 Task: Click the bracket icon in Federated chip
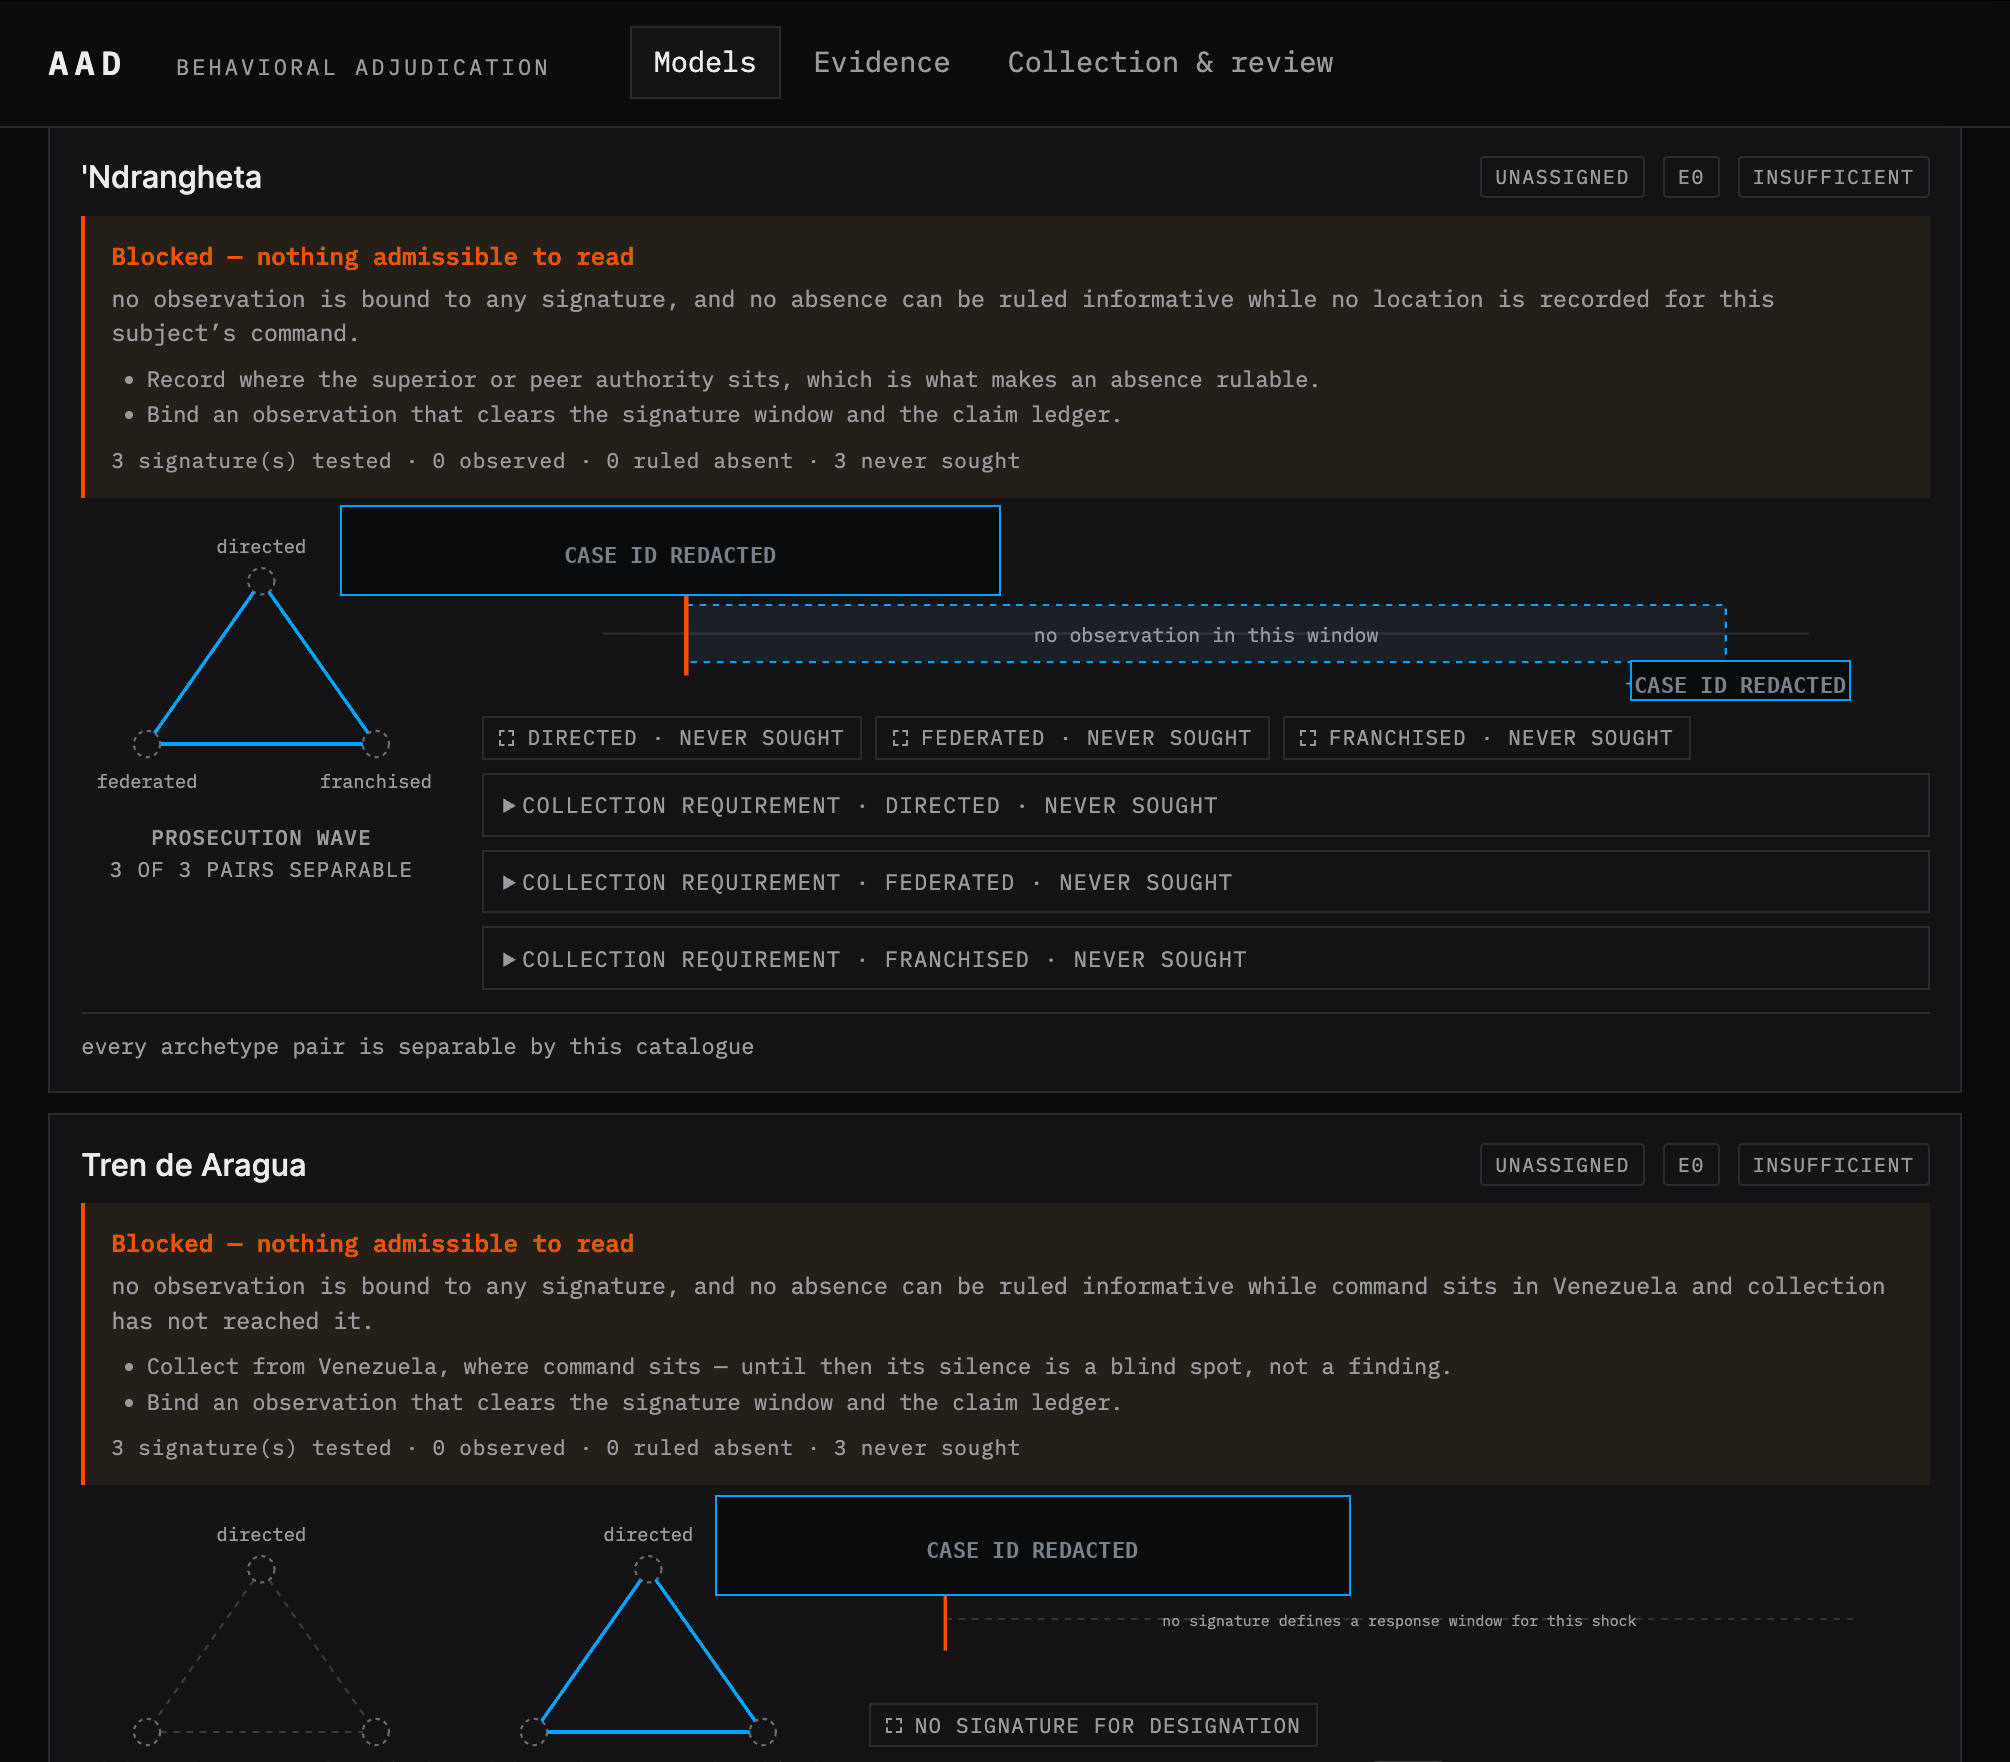[x=900, y=738]
